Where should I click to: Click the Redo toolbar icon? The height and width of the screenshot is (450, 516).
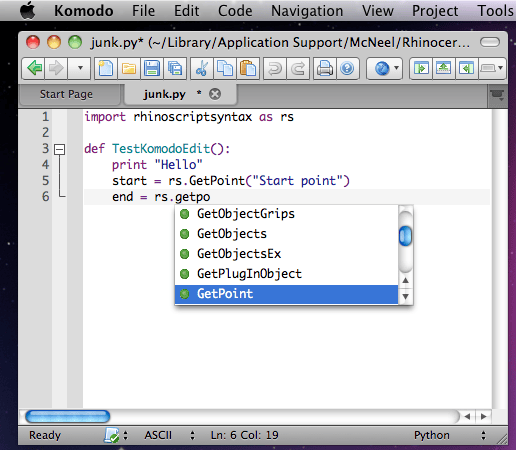pos(298,68)
